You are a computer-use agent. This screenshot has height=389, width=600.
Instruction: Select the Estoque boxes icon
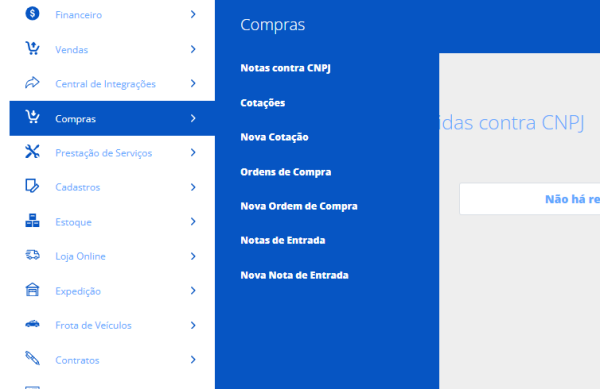(x=32, y=221)
